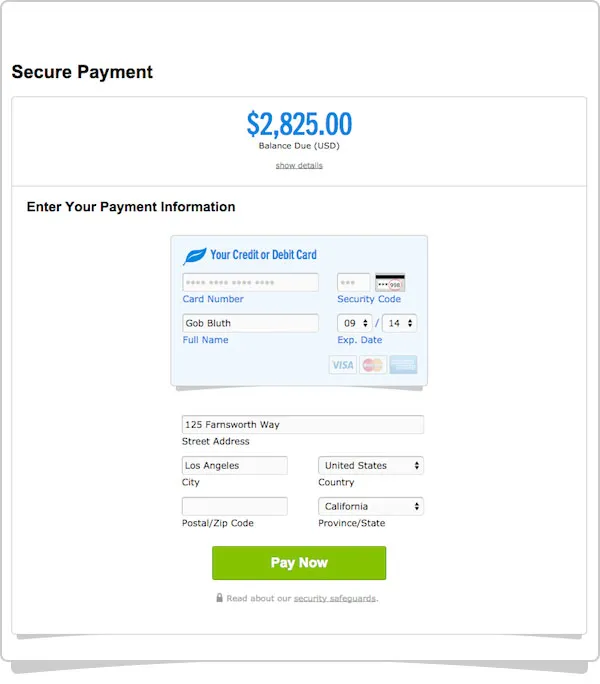Click the security code card hint icon
This screenshot has width=600, height=684.
(x=390, y=283)
